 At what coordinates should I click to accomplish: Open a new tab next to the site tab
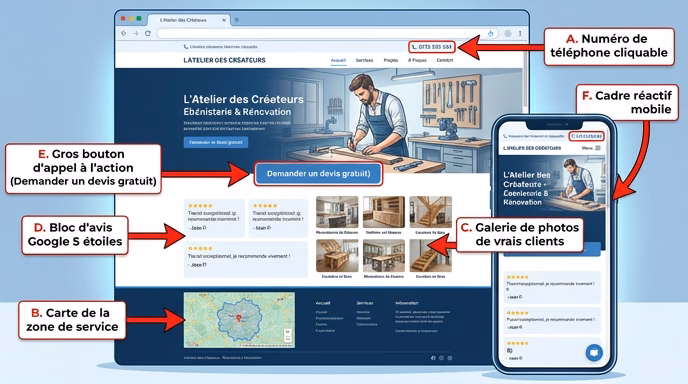click(236, 20)
